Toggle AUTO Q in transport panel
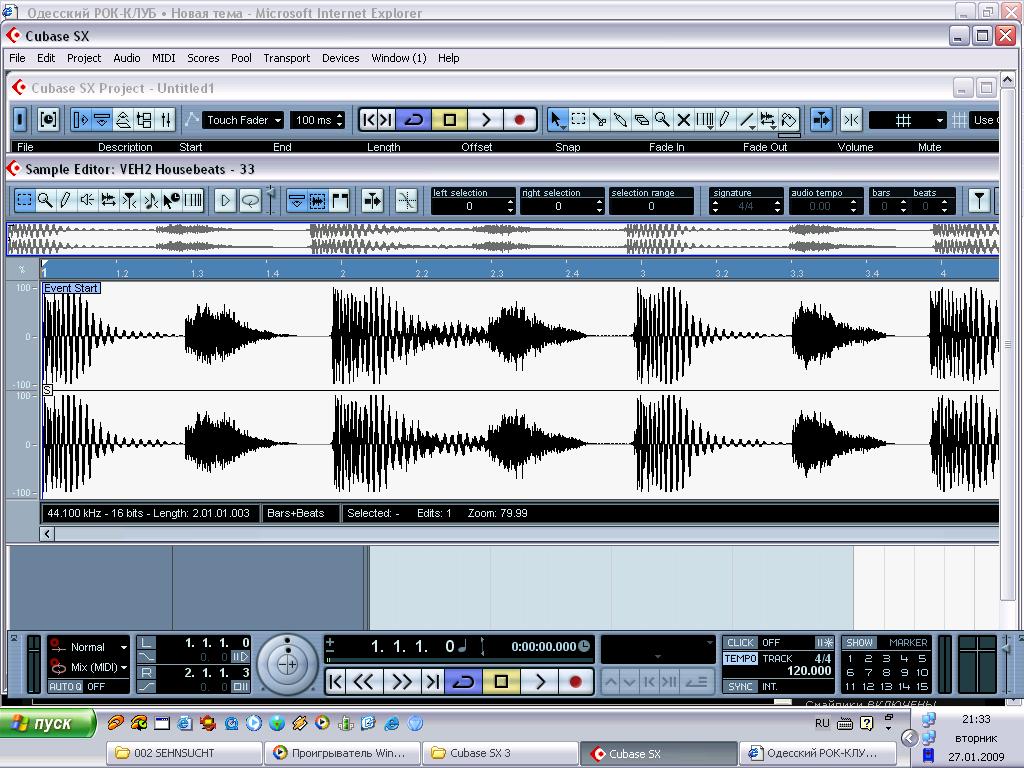 click(x=65, y=686)
